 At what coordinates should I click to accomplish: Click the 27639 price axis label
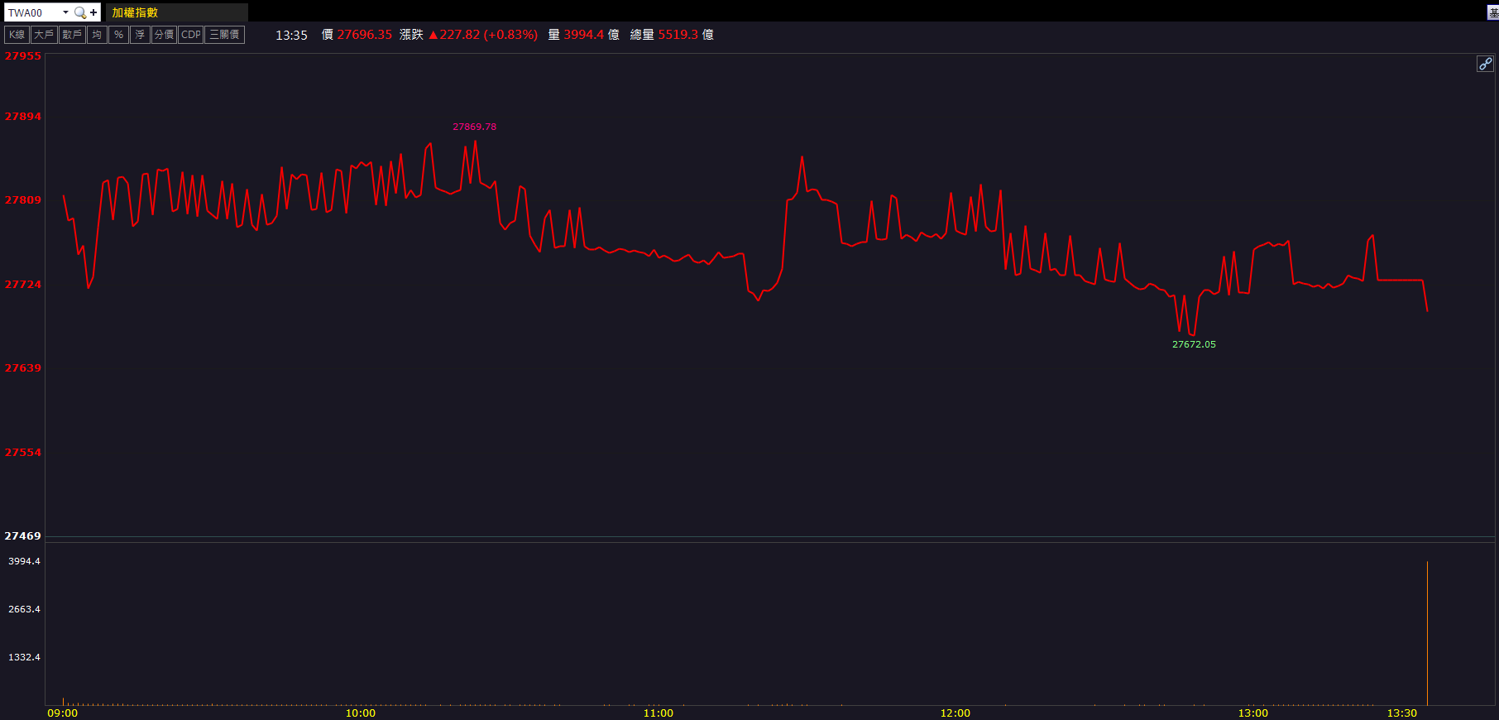tap(23, 368)
